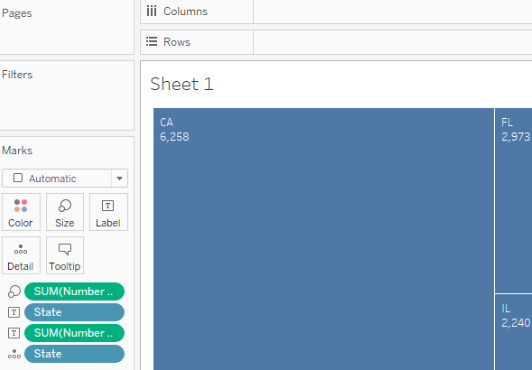Open the Color marks card
The image size is (532, 370).
(x=21, y=212)
